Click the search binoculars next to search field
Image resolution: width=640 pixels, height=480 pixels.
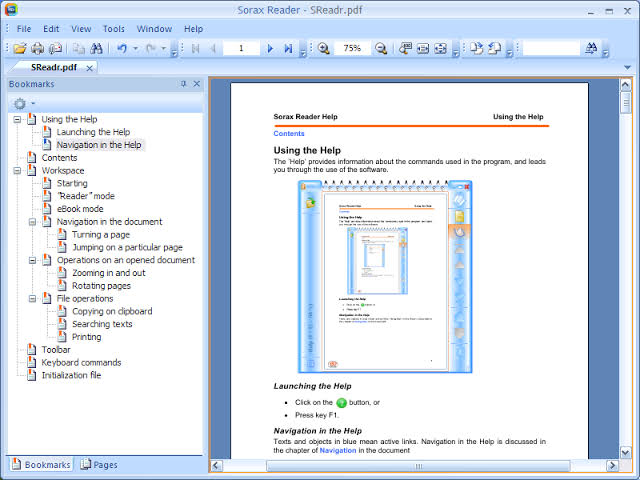point(591,49)
